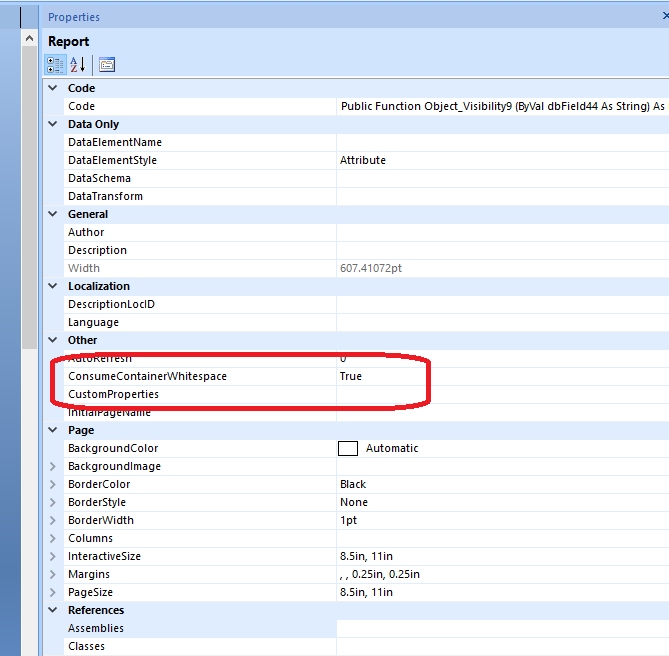Expand the InteractiveSize property

[x=53, y=556]
